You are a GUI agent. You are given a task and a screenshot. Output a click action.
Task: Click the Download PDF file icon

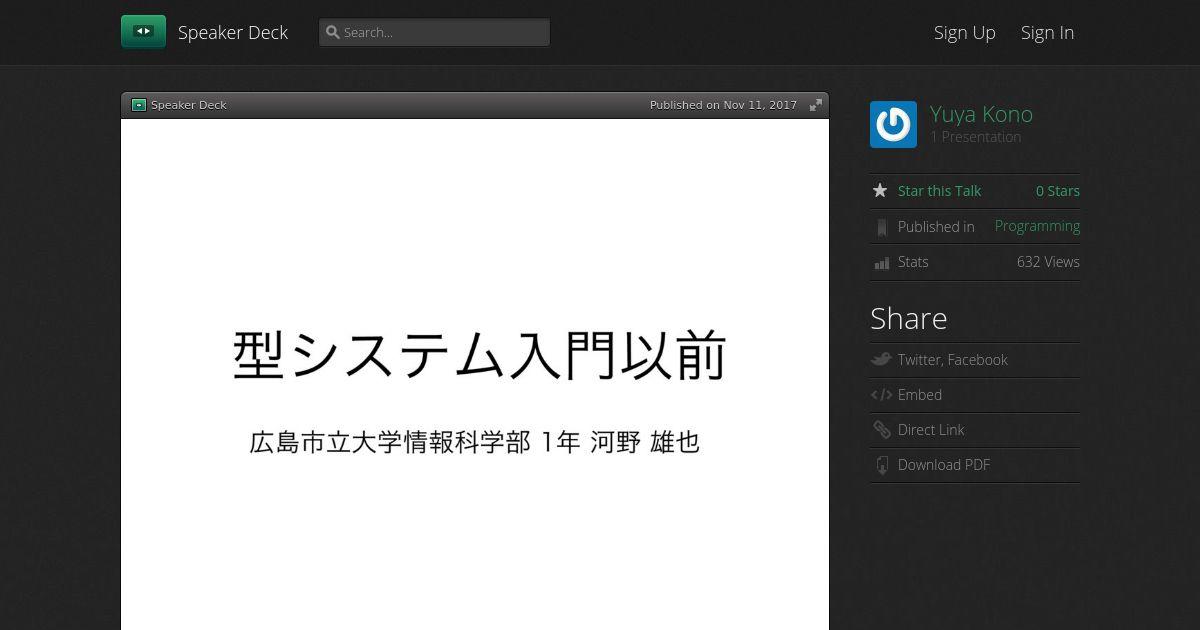click(881, 465)
